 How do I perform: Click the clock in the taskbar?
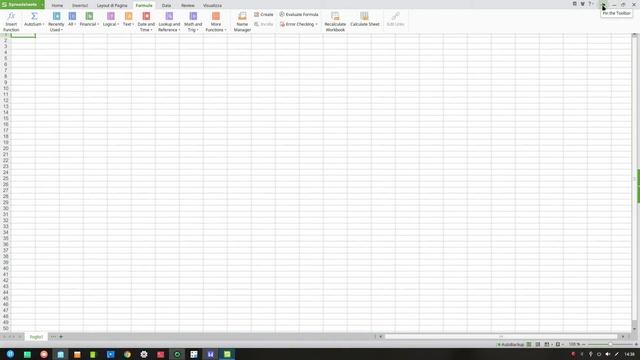coord(629,354)
